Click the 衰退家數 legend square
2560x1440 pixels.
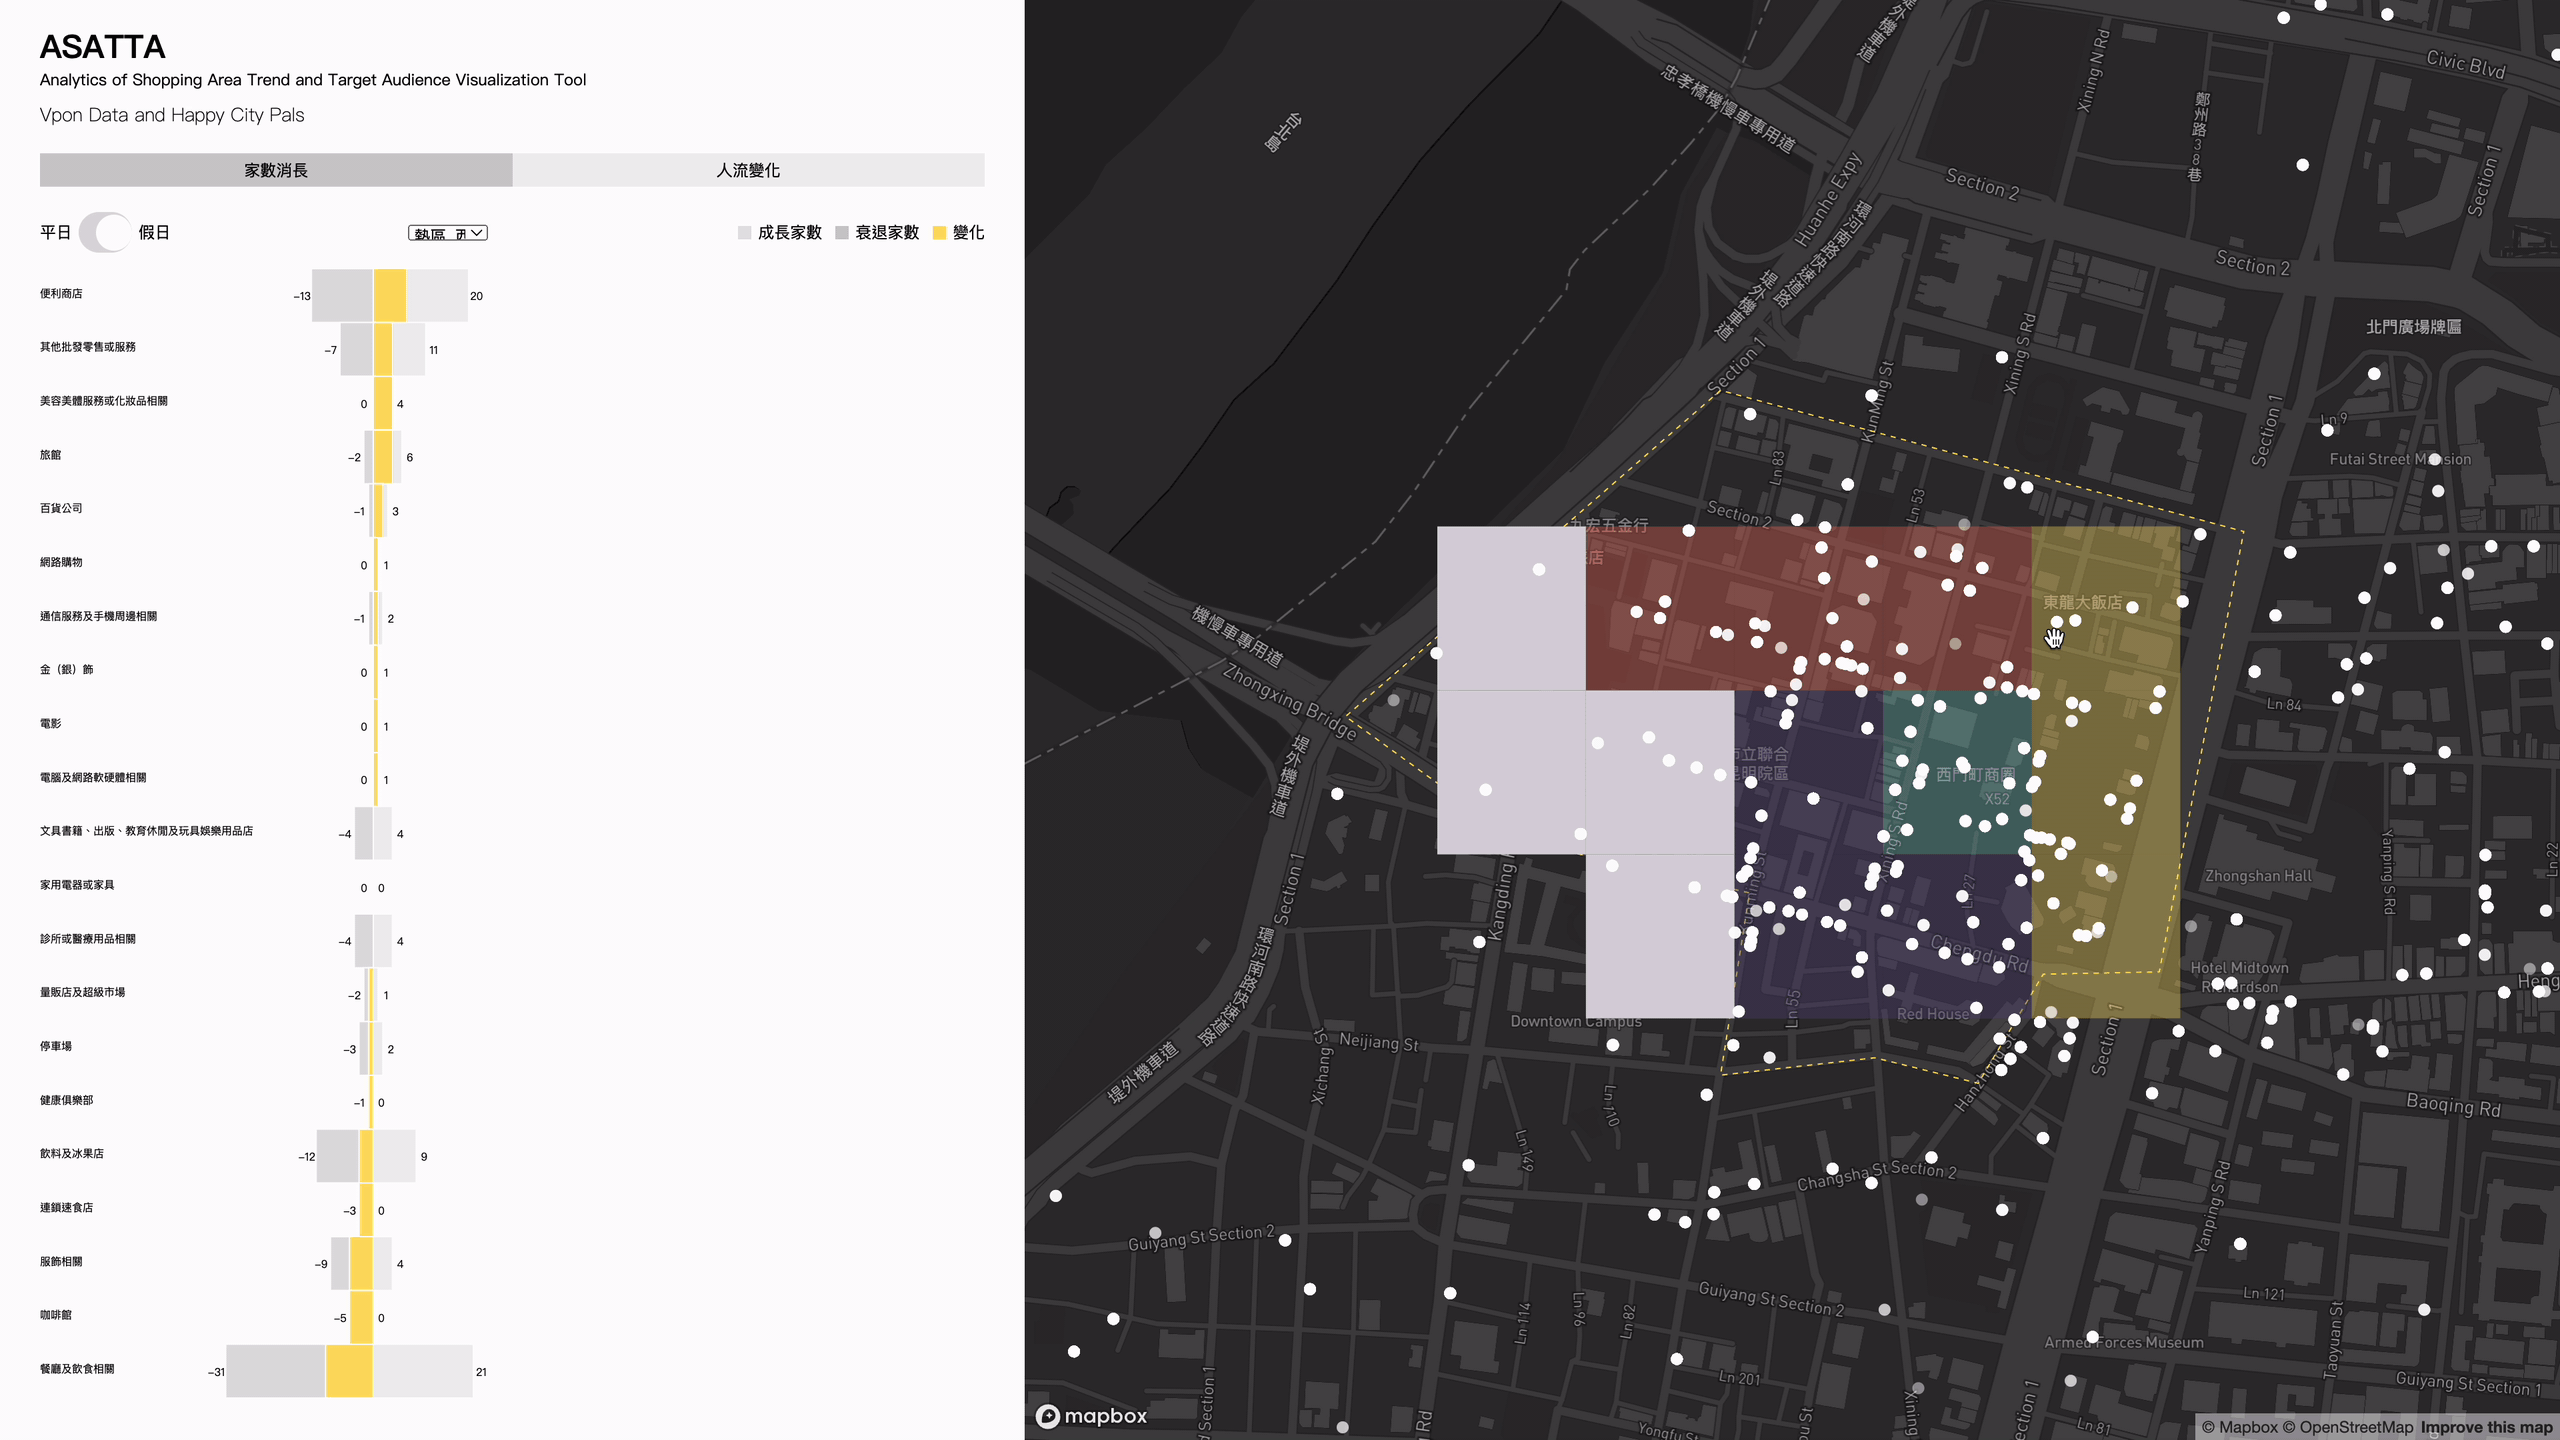[x=842, y=233]
